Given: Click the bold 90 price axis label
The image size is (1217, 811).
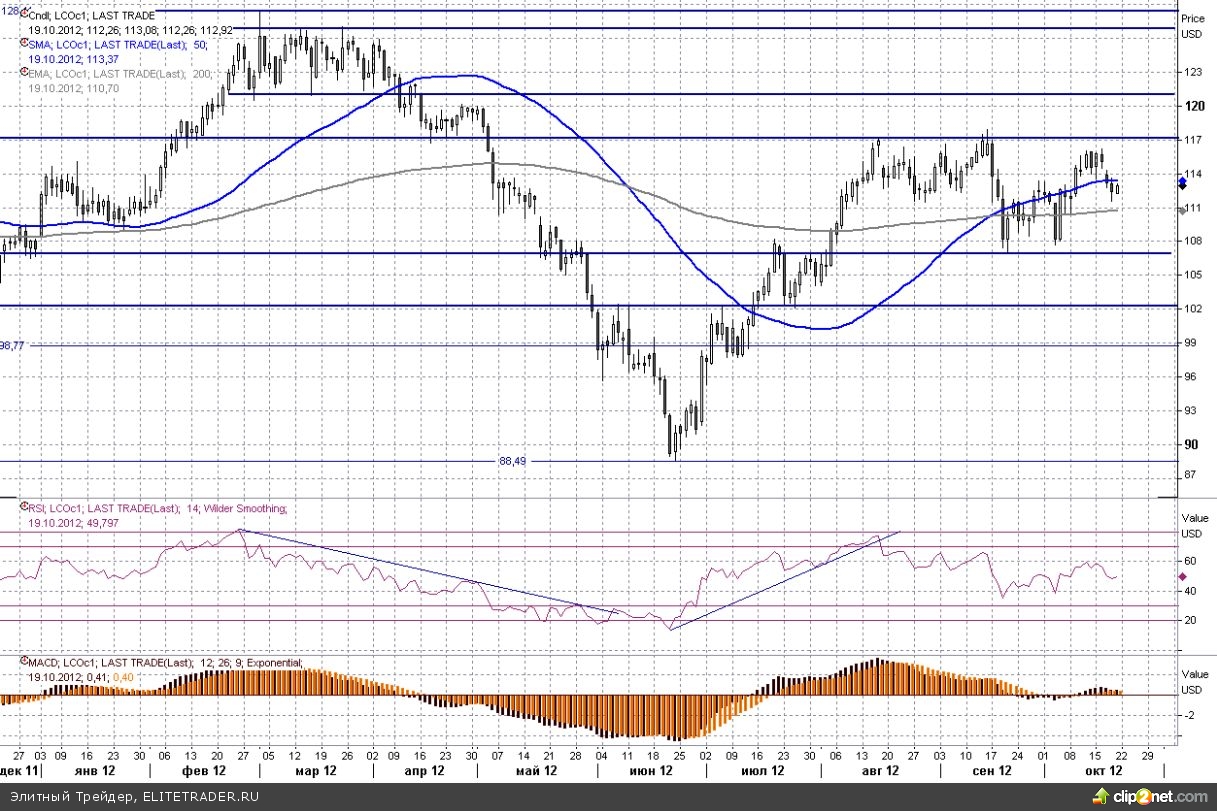Looking at the screenshot, I should [1190, 444].
